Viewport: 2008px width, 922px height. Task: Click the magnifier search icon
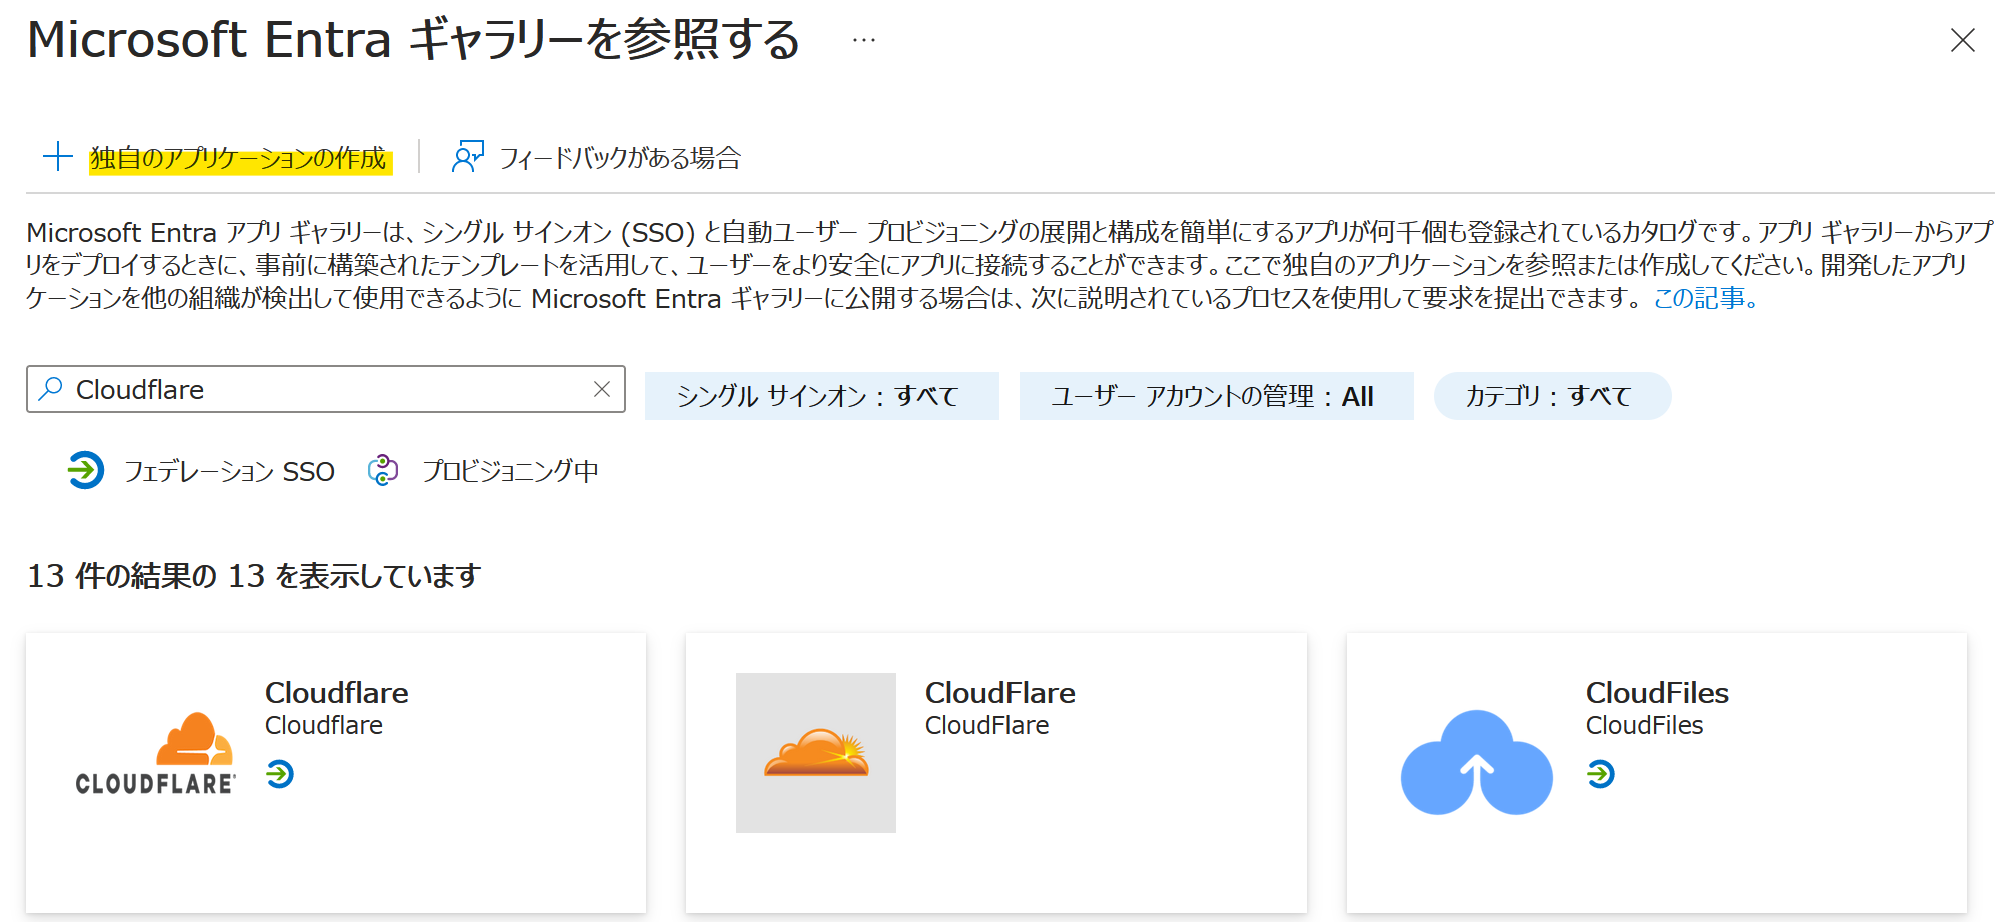(x=51, y=389)
